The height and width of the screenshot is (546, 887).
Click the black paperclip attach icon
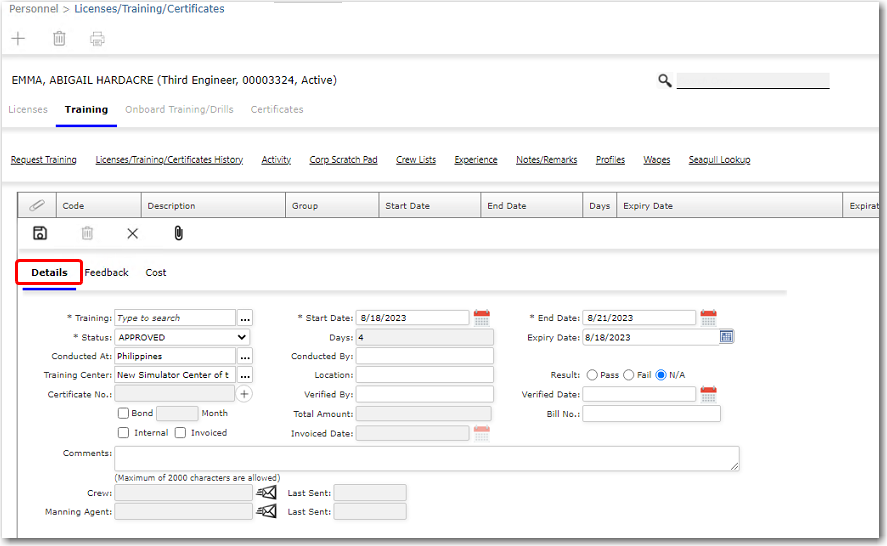pyautogui.click(x=178, y=233)
